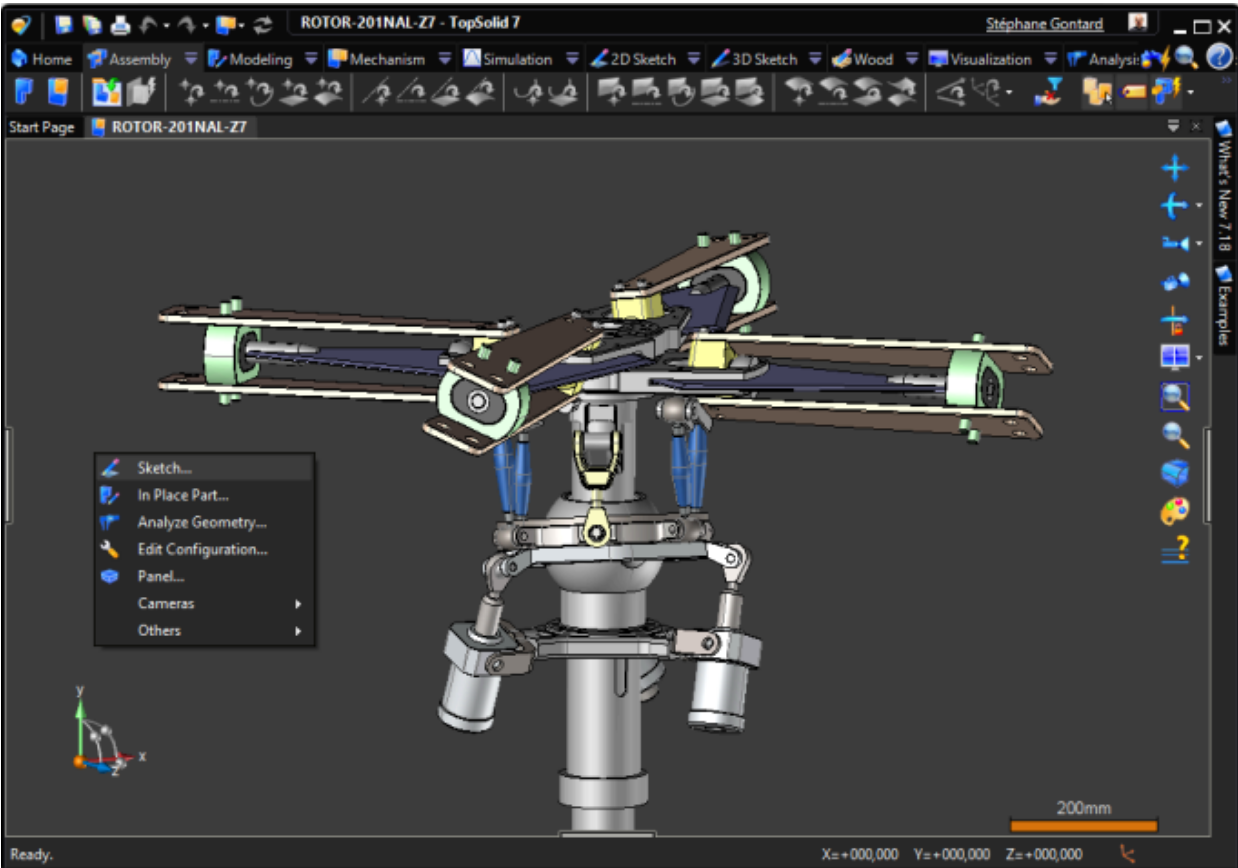1238x868 pixels.
Task: Choose Panel... from the context menu
Action: (204, 576)
